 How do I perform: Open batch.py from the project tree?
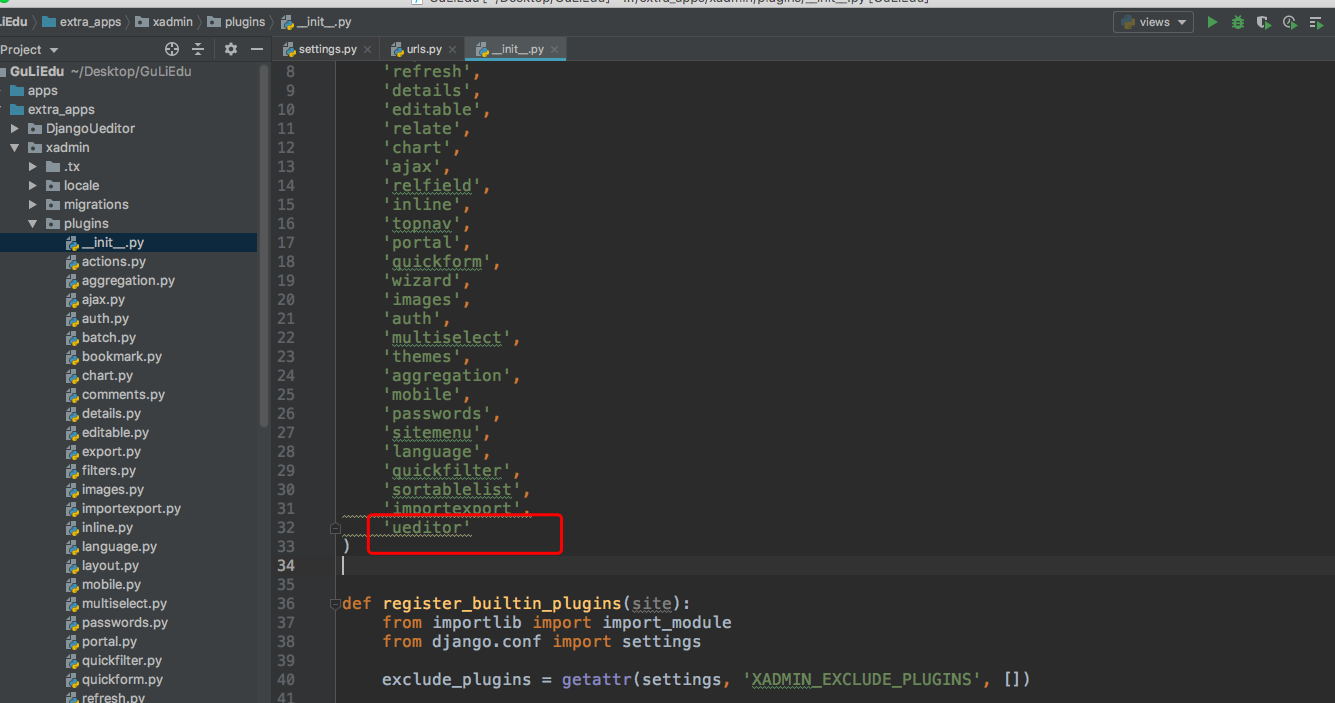109,337
